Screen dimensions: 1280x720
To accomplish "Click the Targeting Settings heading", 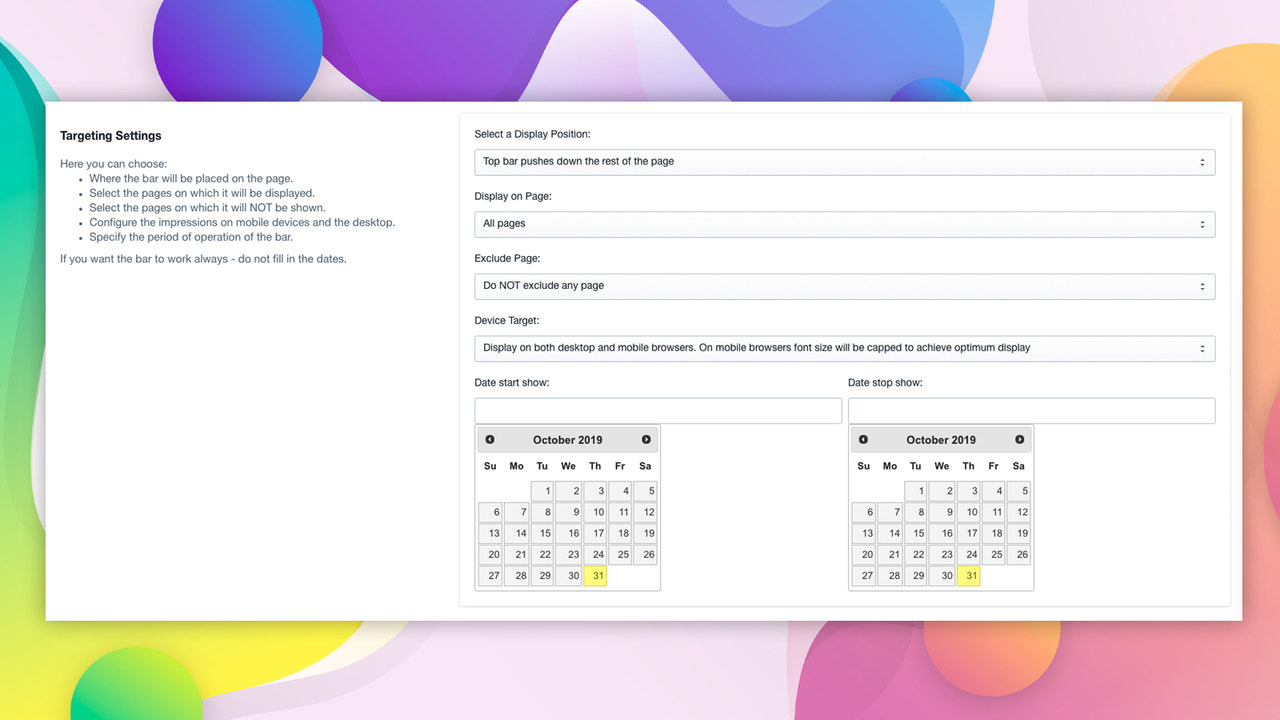I will pyautogui.click(x=111, y=136).
